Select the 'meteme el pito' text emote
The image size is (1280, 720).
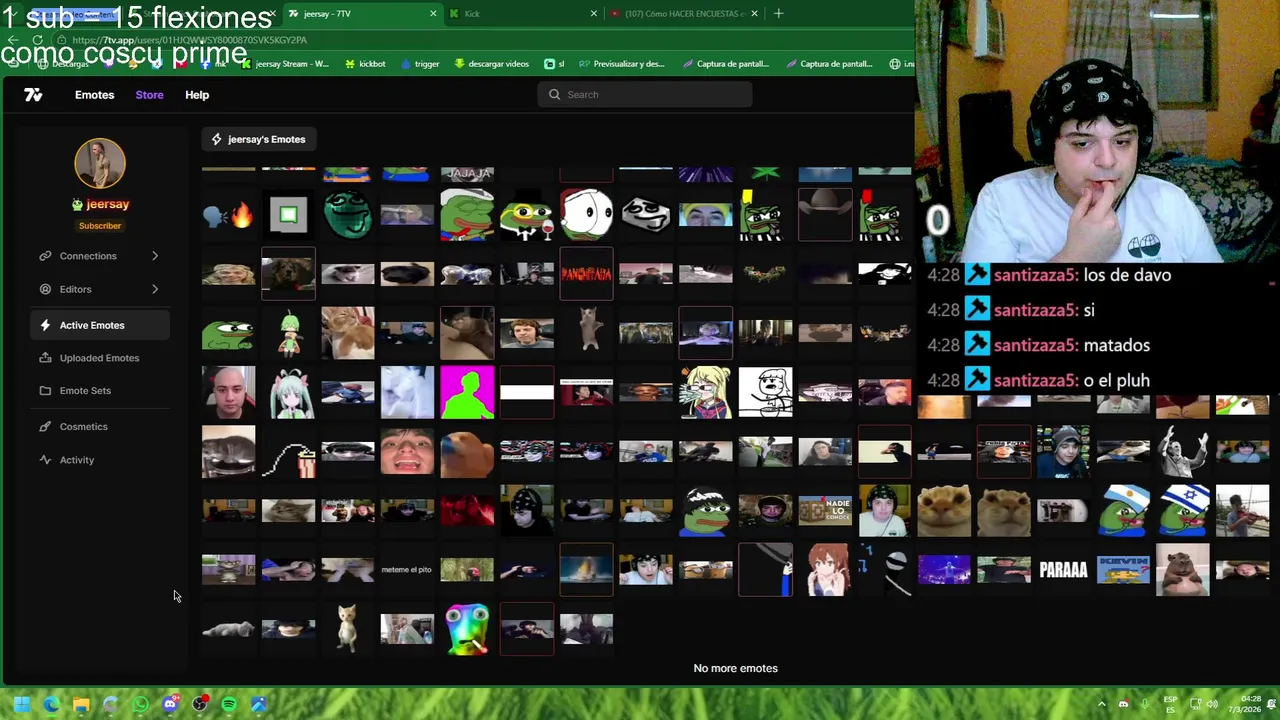[407, 570]
